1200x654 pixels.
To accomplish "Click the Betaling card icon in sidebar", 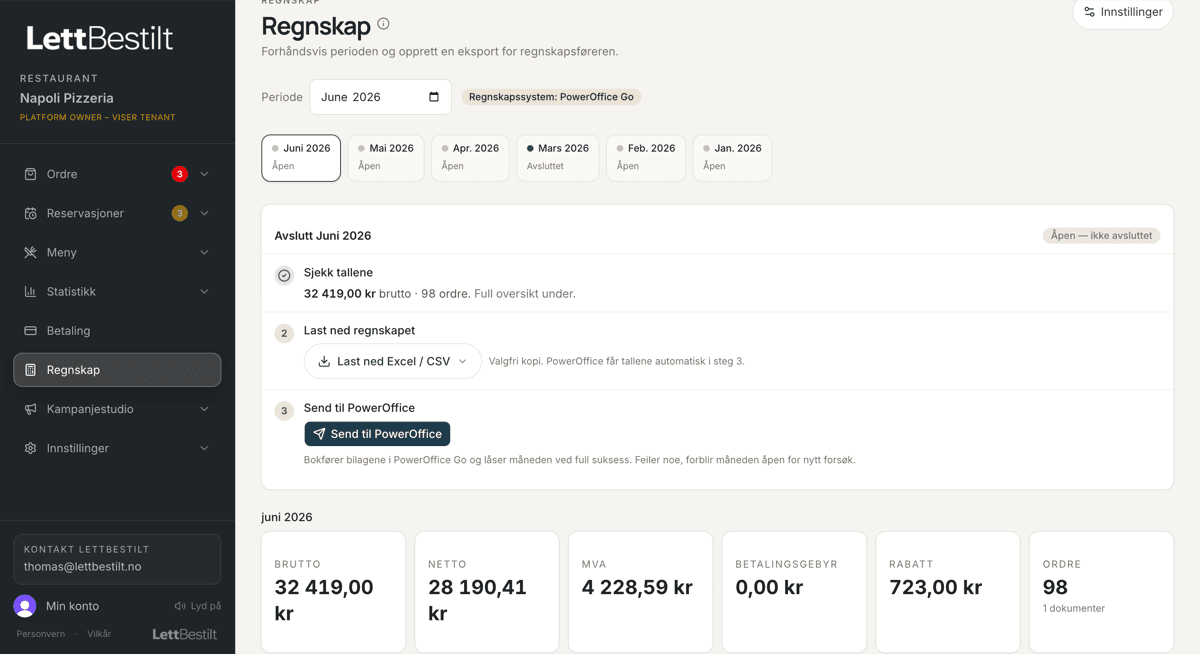I will coord(30,331).
